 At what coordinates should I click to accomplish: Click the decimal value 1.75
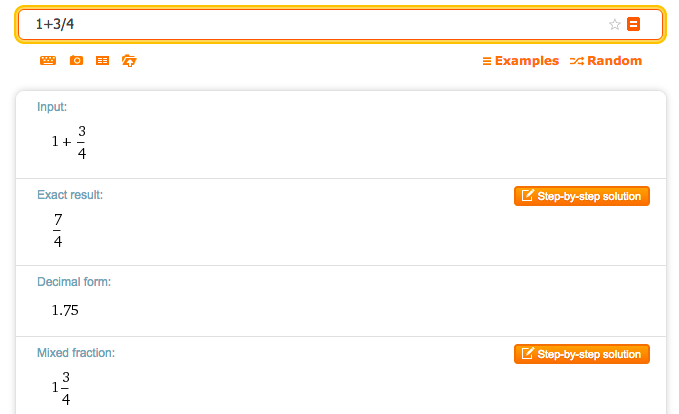coord(65,310)
